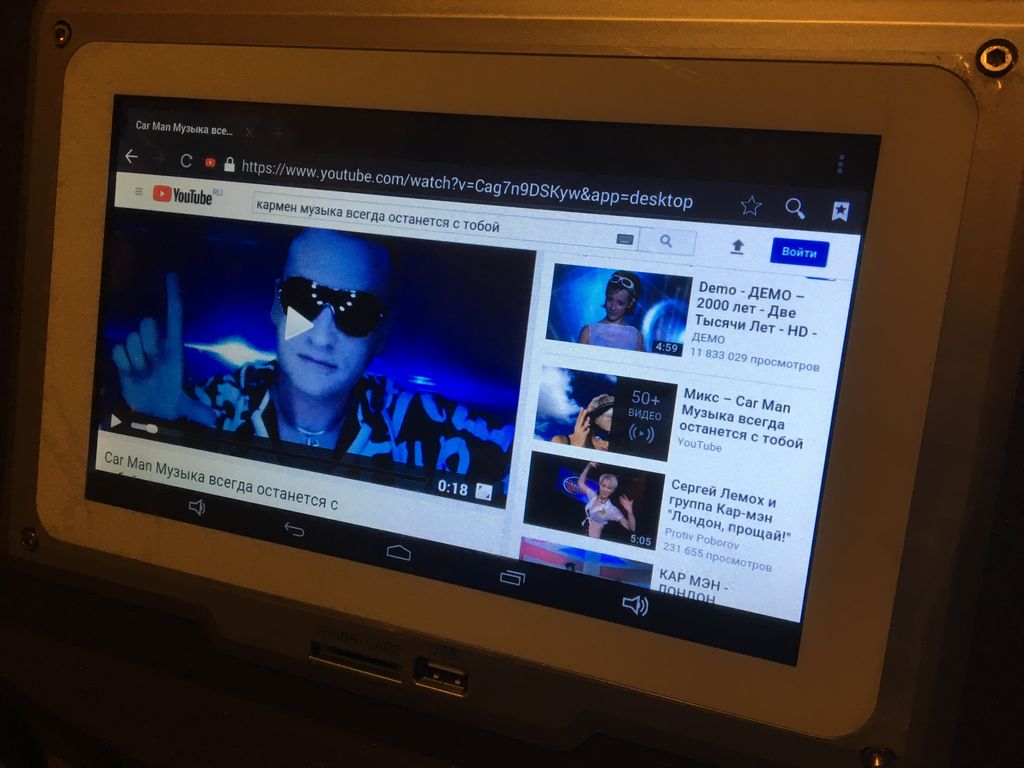
Task: Open the Protiv Poborov channel link
Action: point(701,539)
